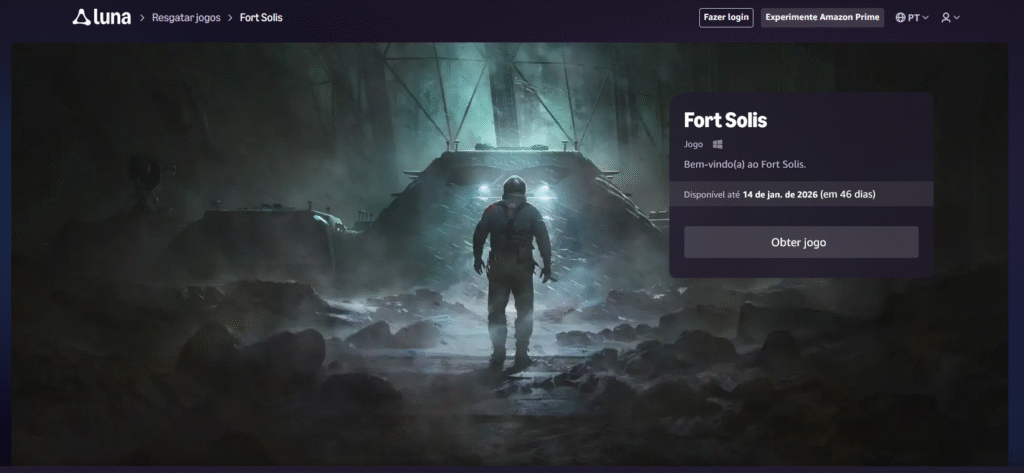Open Experimente Amazon Prime offer
This screenshot has width=1024, height=473.
point(822,18)
